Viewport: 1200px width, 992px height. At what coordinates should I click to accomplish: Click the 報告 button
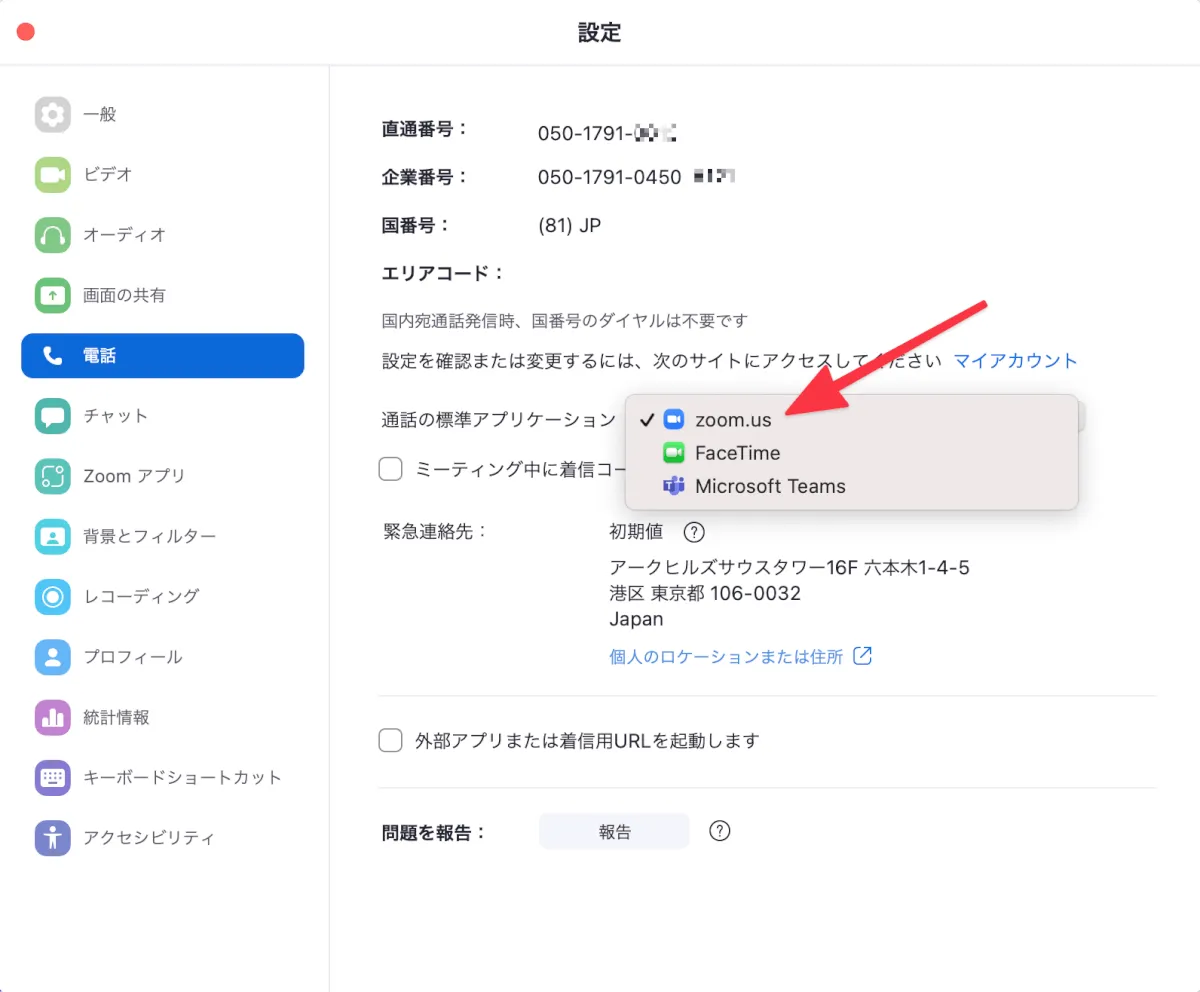614,831
